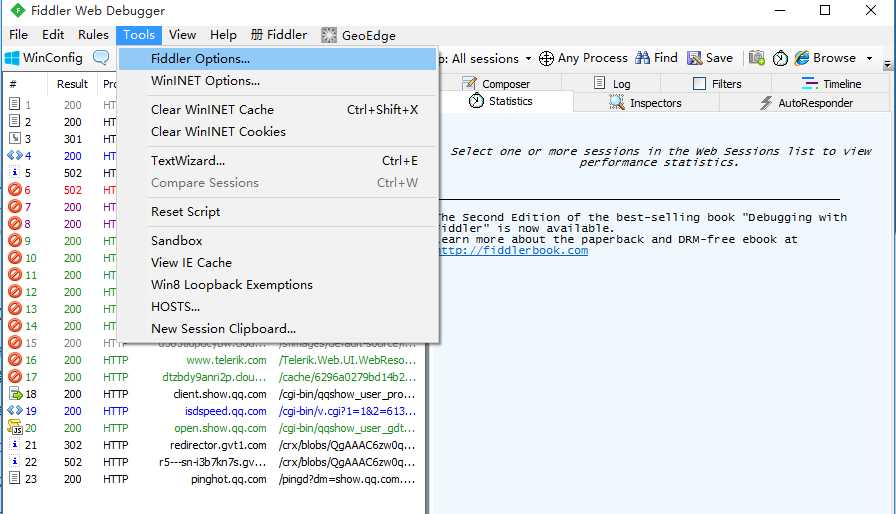Click the timer clock toolbar icon
Viewport: 896px width, 514px height.
[x=780, y=58]
